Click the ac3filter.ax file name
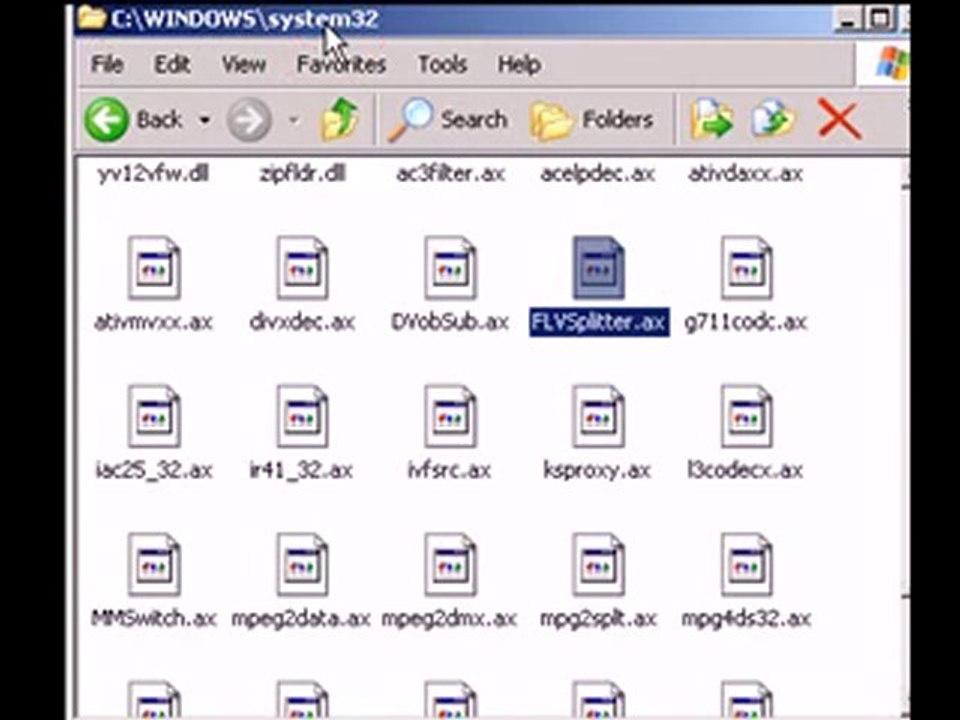960x720 pixels. [451, 174]
